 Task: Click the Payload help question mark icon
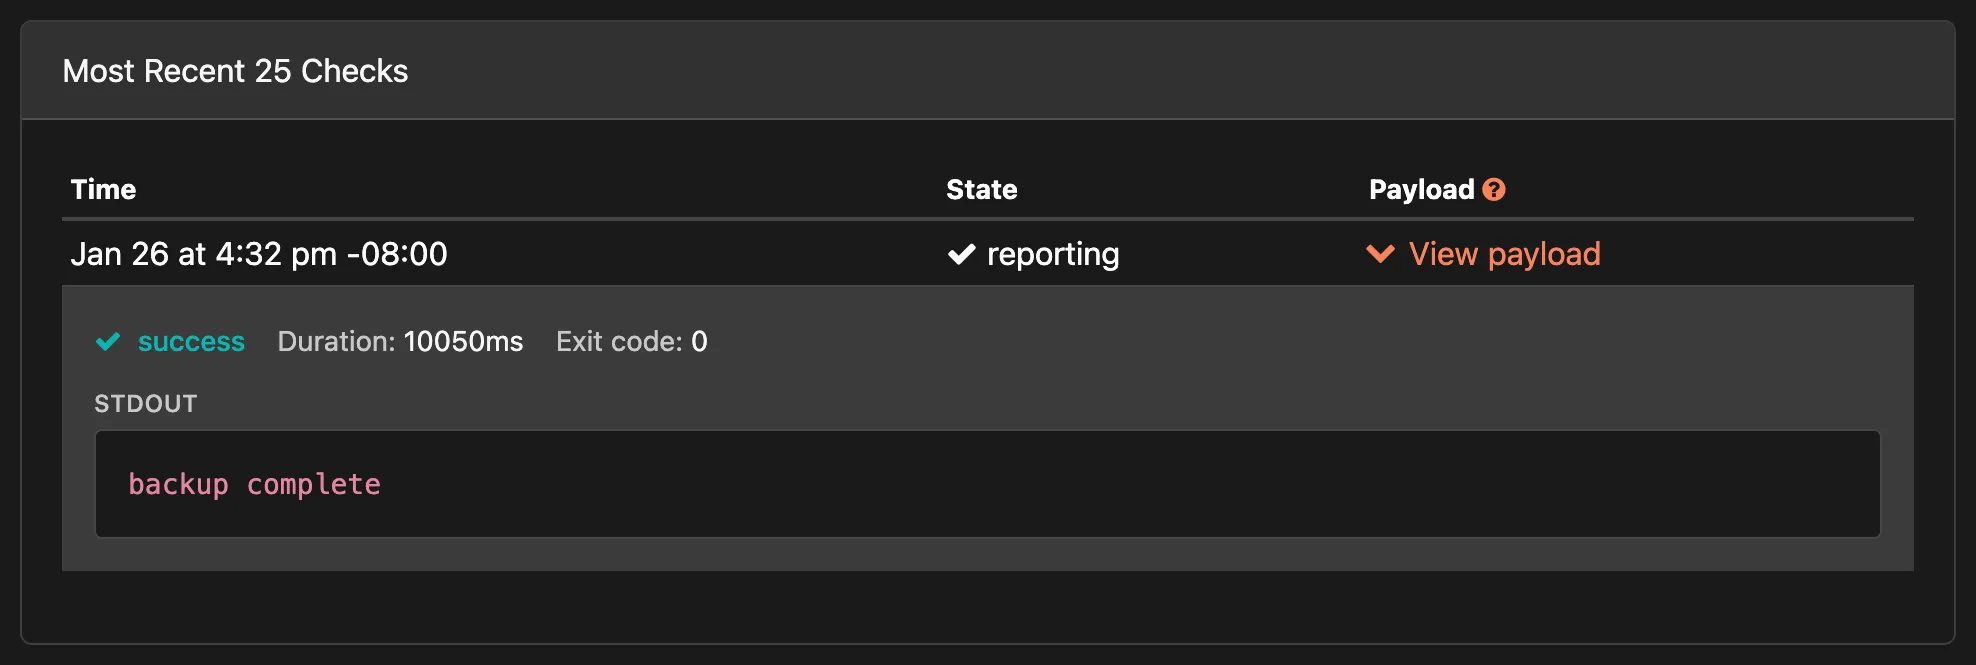(1494, 189)
